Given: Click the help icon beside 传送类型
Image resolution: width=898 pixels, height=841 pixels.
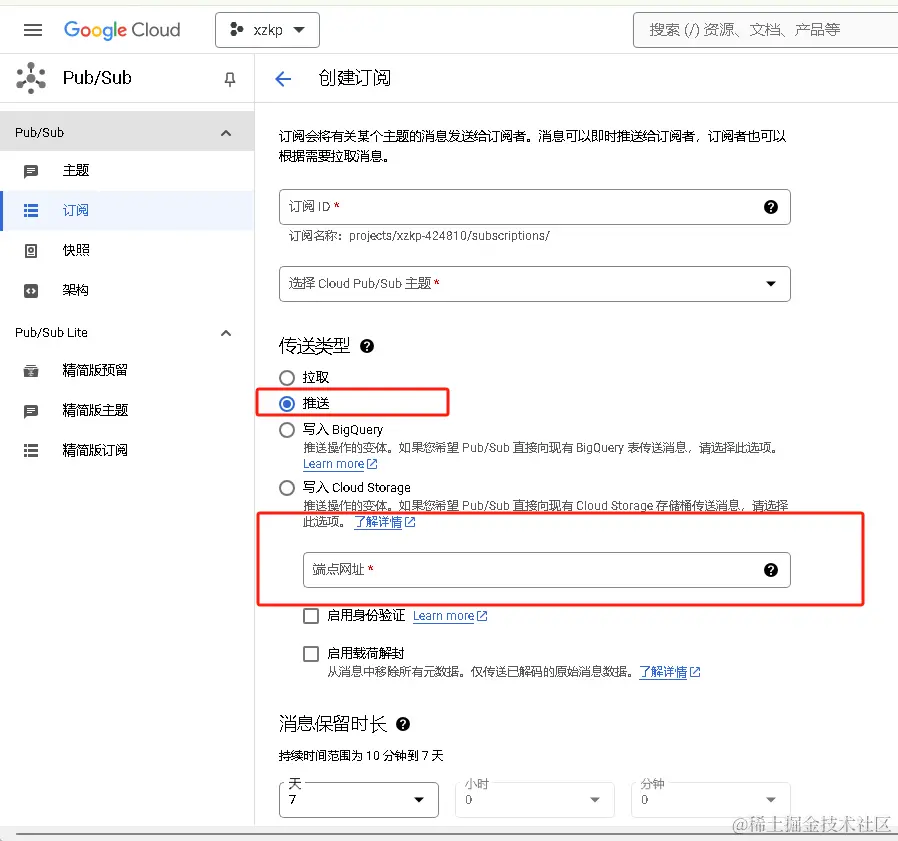Looking at the screenshot, I should pos(367,346).
